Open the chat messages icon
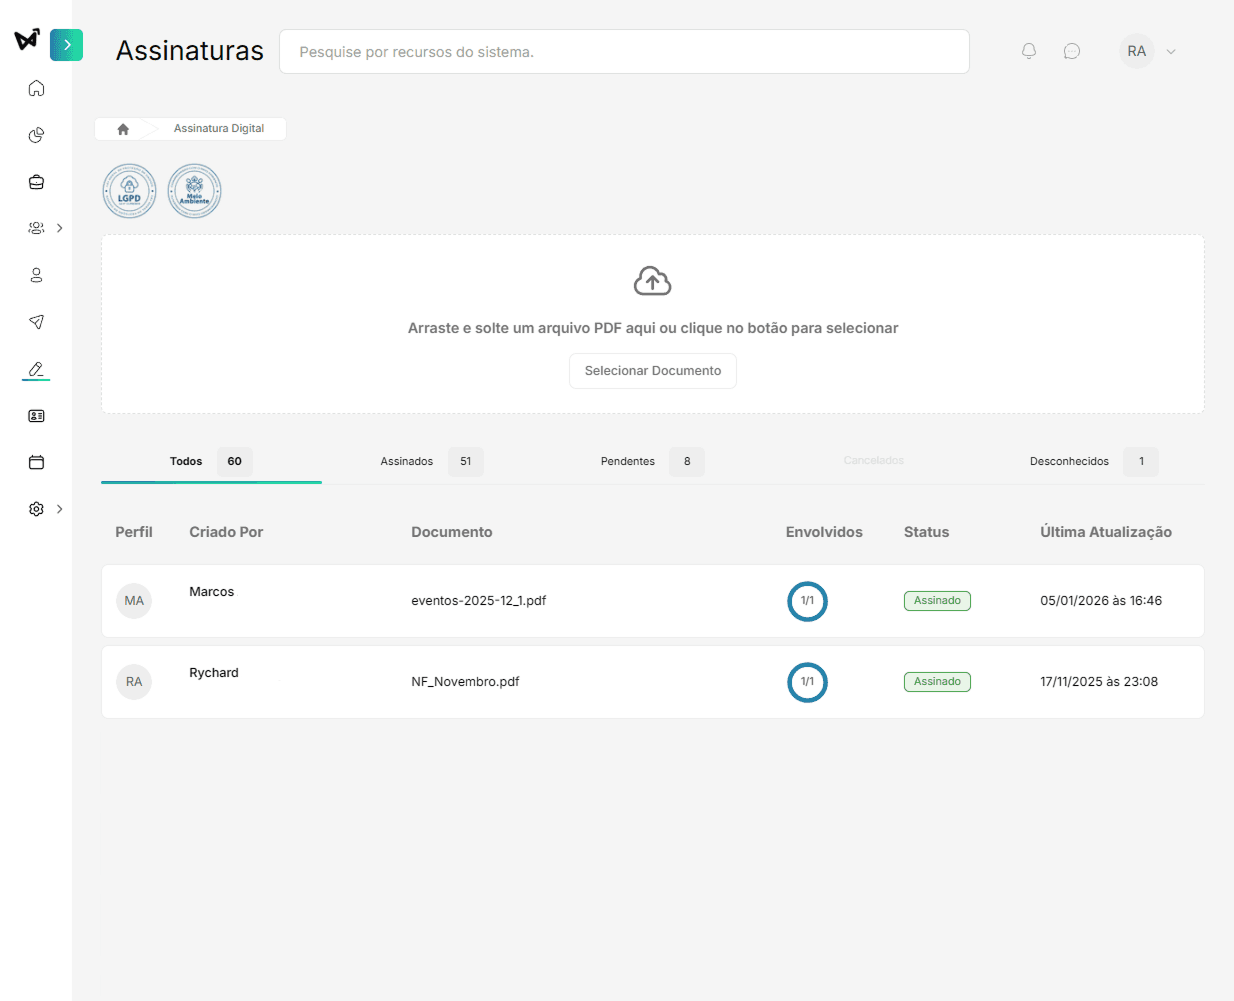 pos(1072,51)
